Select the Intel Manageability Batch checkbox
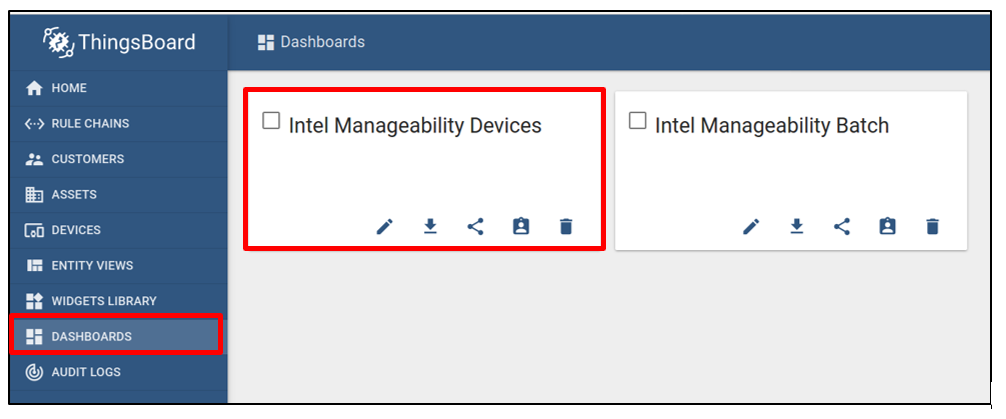This screenshot has height=419, width=1006. (x=637, y=122)
